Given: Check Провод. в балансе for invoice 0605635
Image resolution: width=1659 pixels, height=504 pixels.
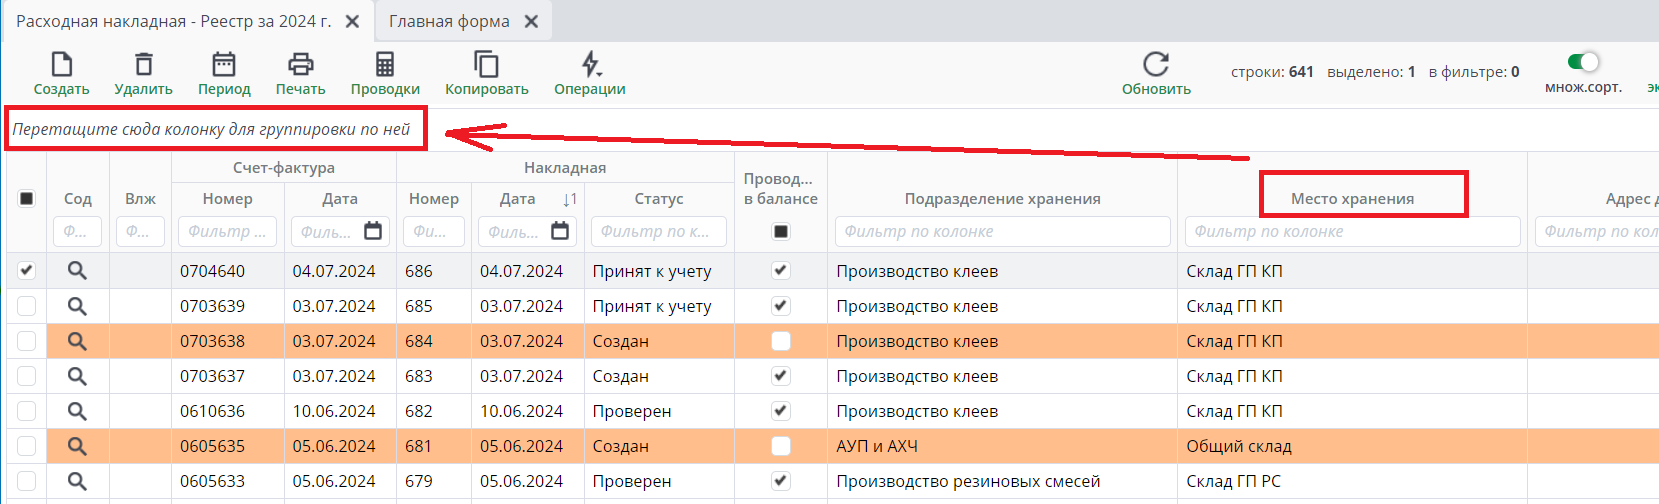Looking at the screenshot, I should click(x=781, y=446).
